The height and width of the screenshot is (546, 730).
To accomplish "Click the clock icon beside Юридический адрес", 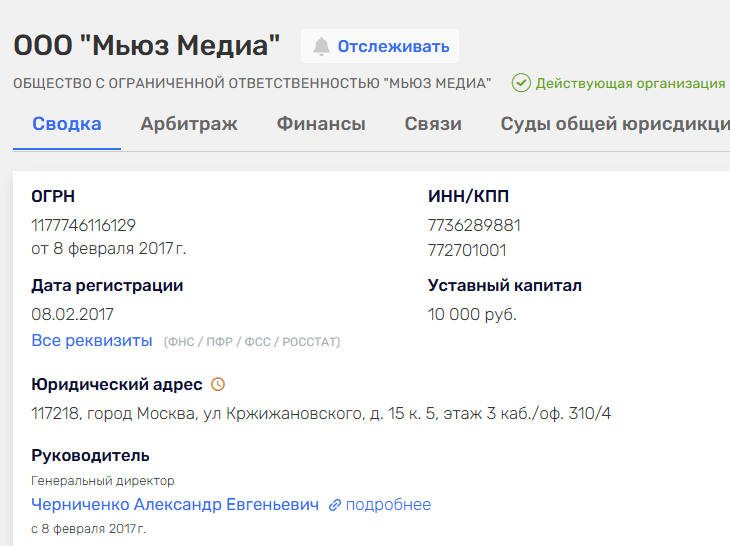I will [218, 384].
